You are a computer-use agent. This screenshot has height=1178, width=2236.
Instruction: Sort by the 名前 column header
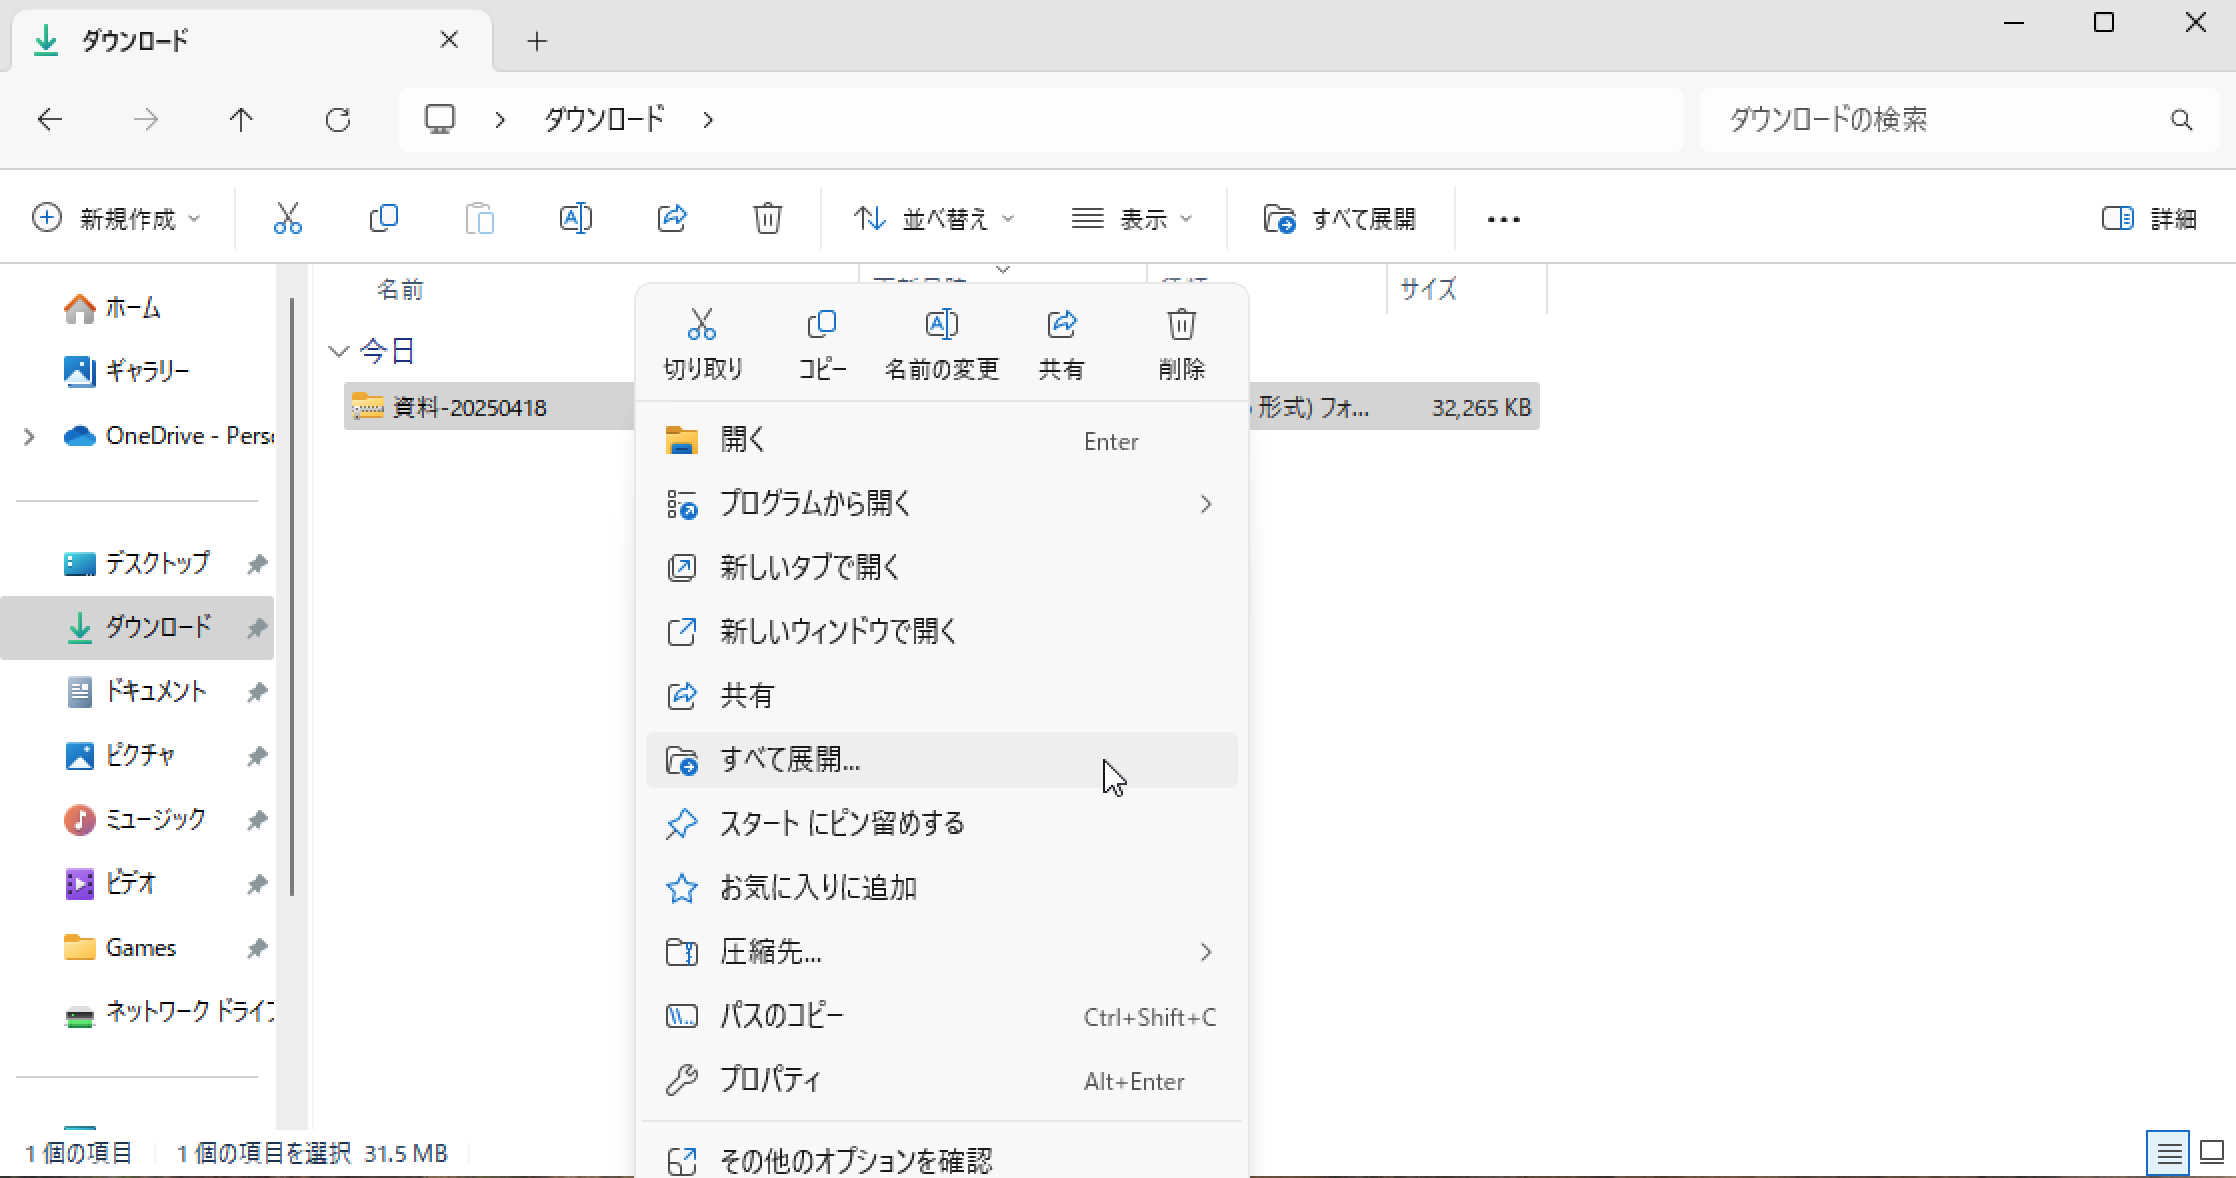tap(400, 290)
